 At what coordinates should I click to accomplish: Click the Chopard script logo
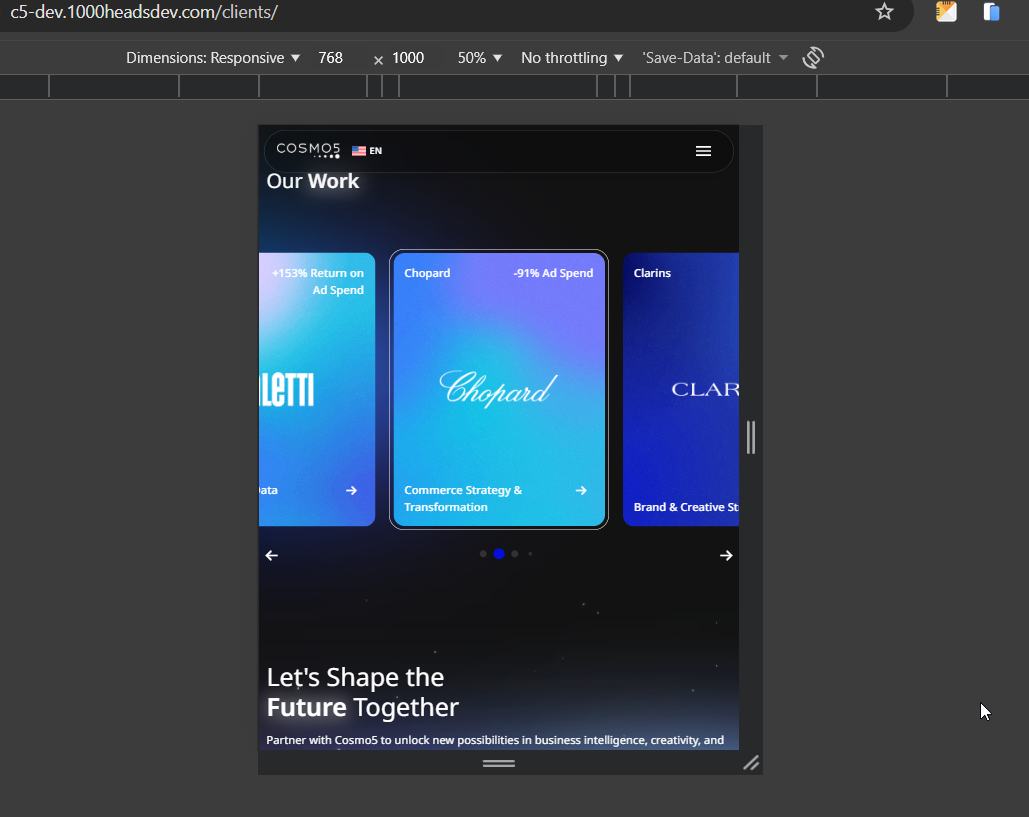(x=498, y=388)
